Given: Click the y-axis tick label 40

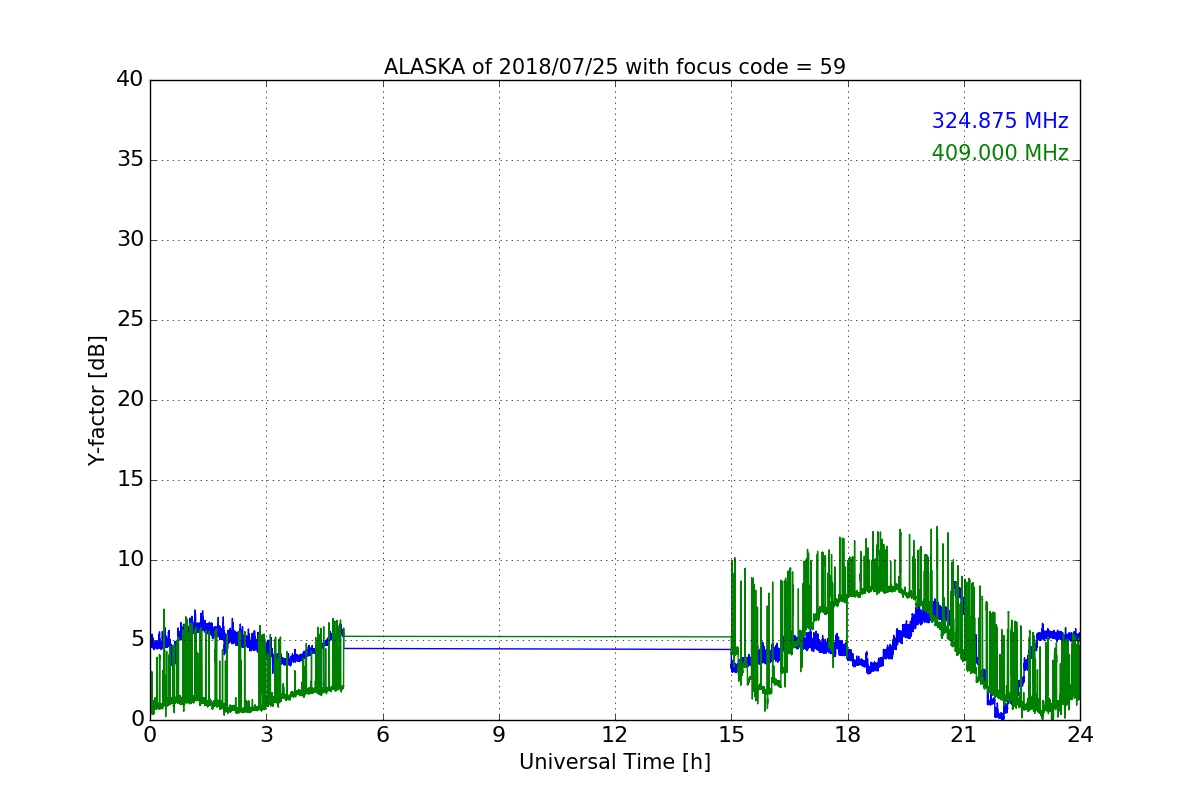Looking at the screenshot, I should tap(130, 80).
